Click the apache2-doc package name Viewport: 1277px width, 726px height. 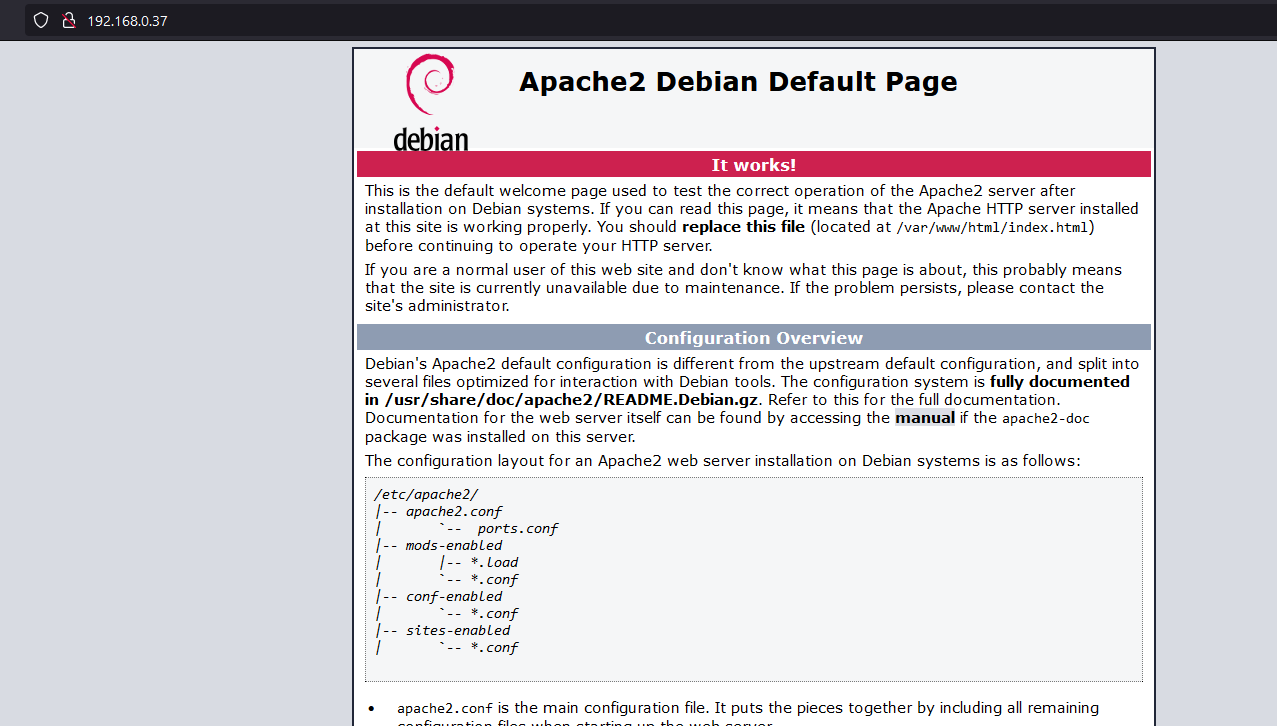point(1046,419)
